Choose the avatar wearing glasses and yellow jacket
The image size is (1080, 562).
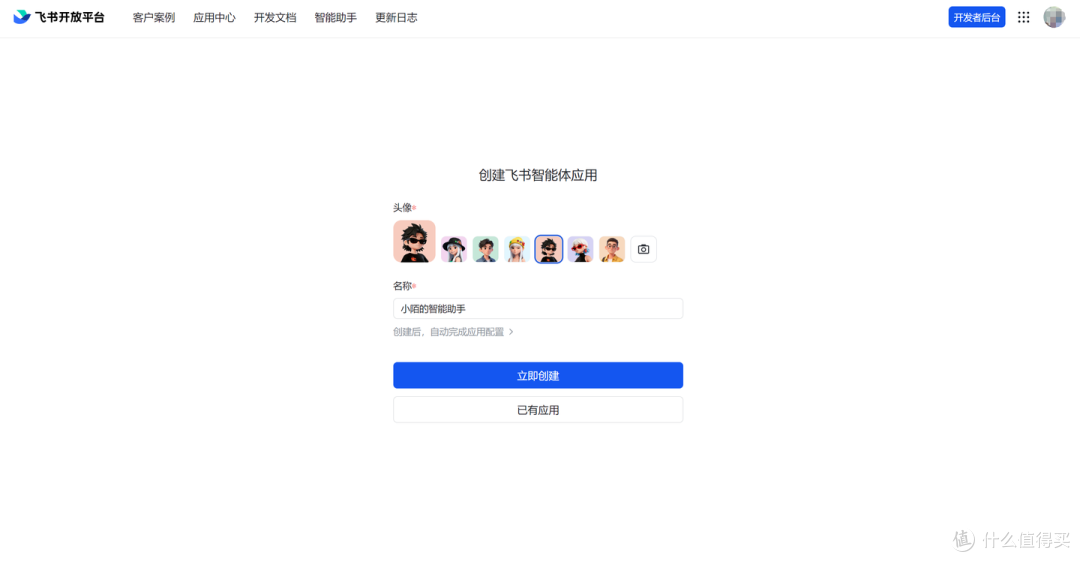pyautogui.click(x=612, y=249)
